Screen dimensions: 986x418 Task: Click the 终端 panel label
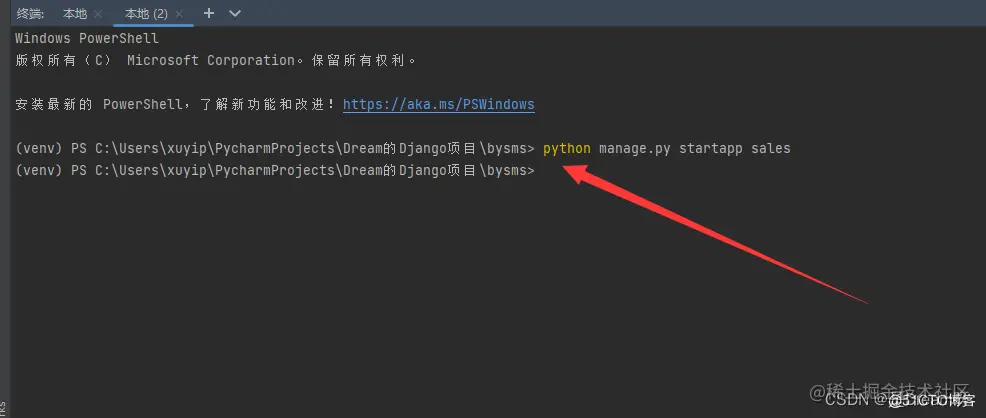[30, 13]
